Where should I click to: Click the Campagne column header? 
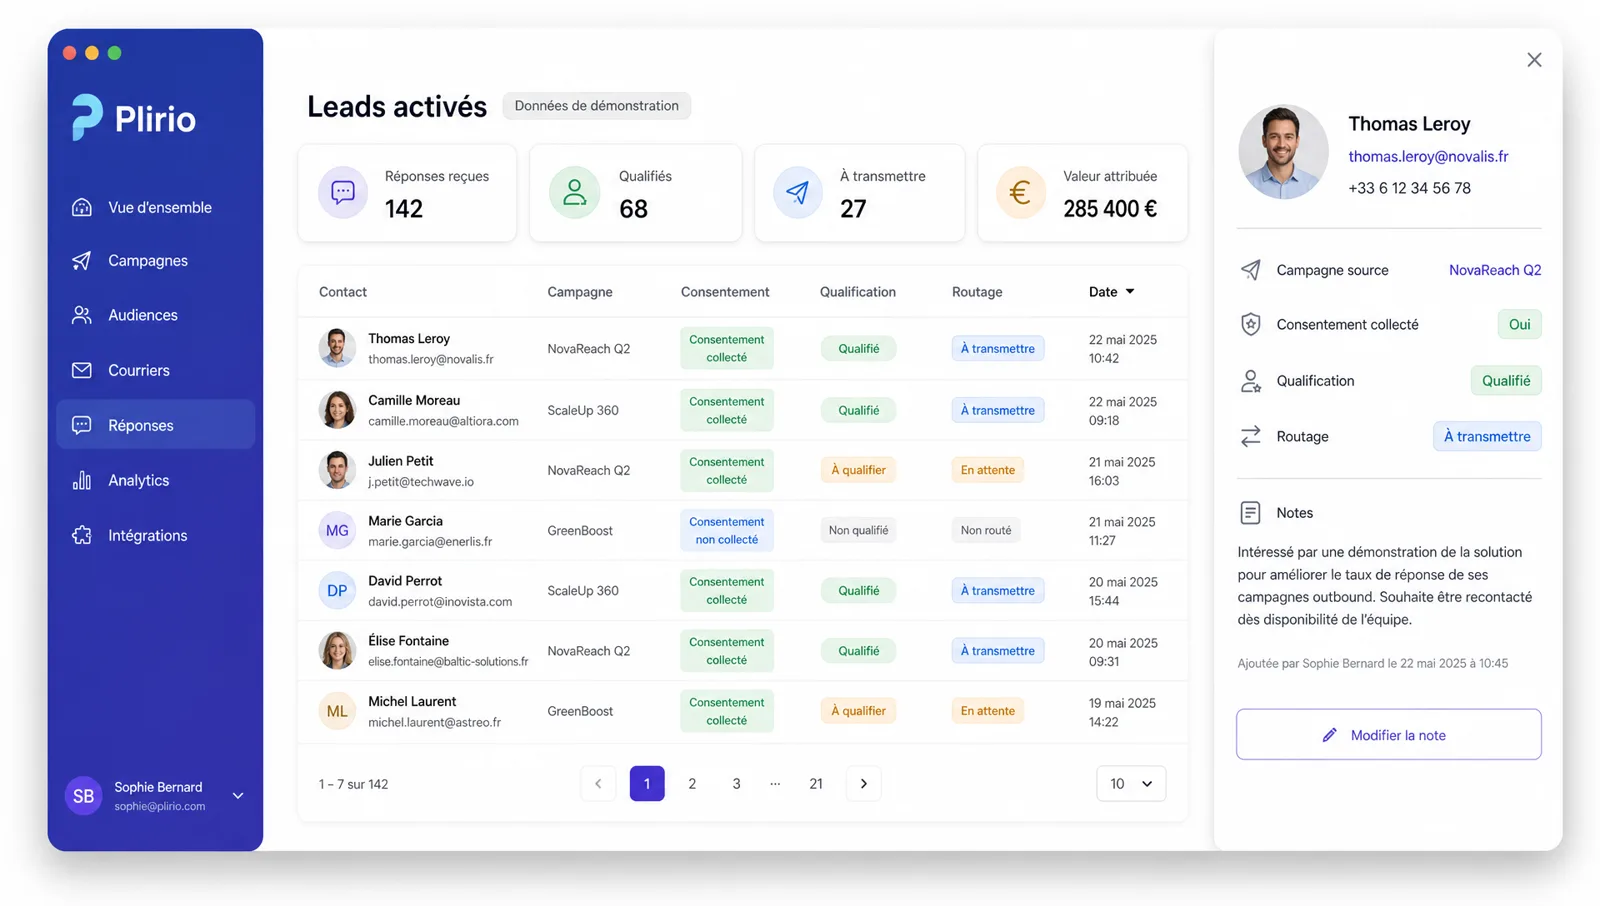tap(580, 292)
